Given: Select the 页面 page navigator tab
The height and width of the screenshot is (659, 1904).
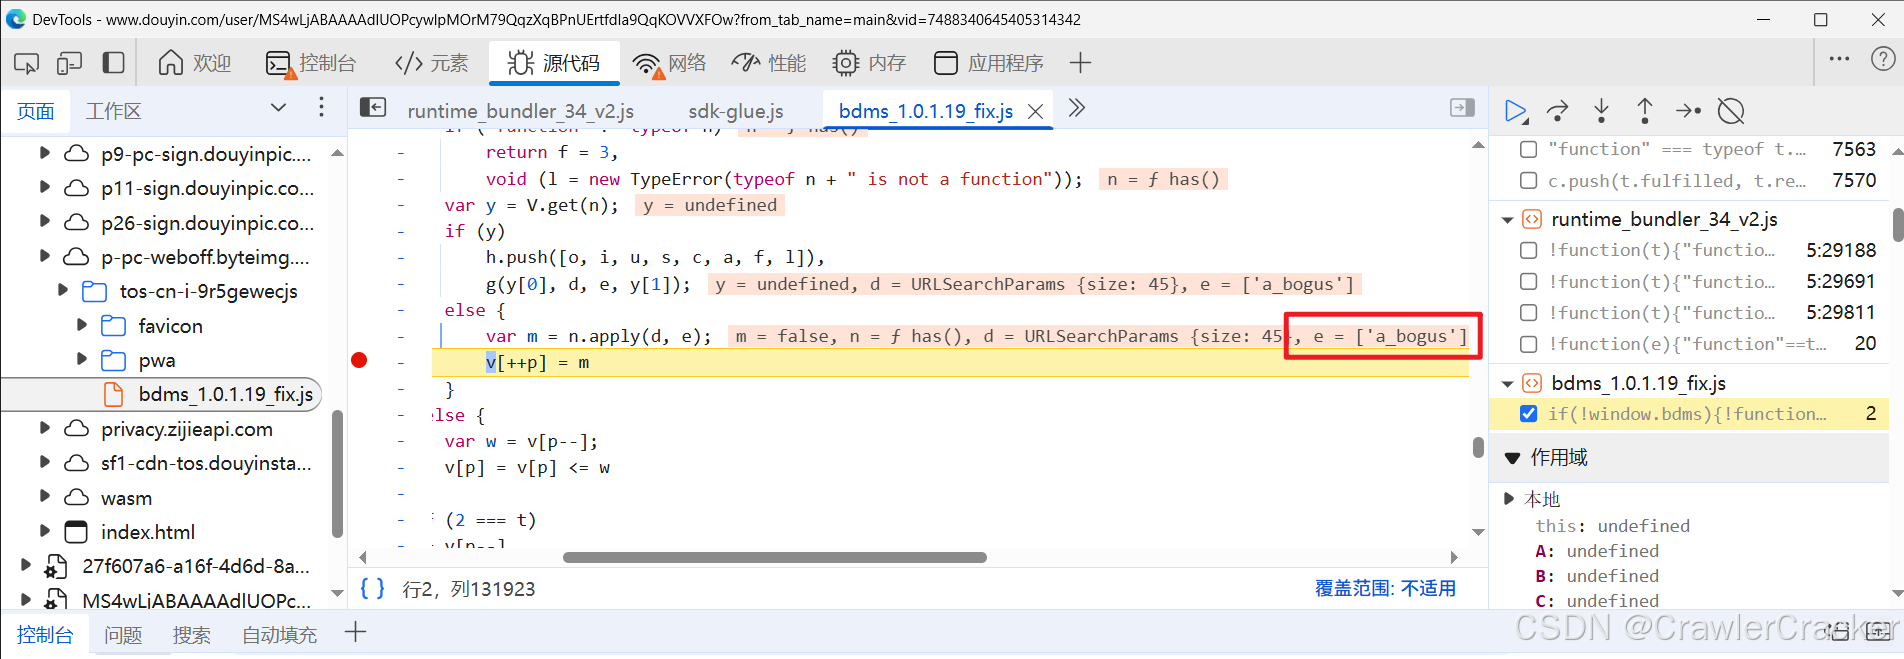Looking at the screenshot, I should [36, 111].
